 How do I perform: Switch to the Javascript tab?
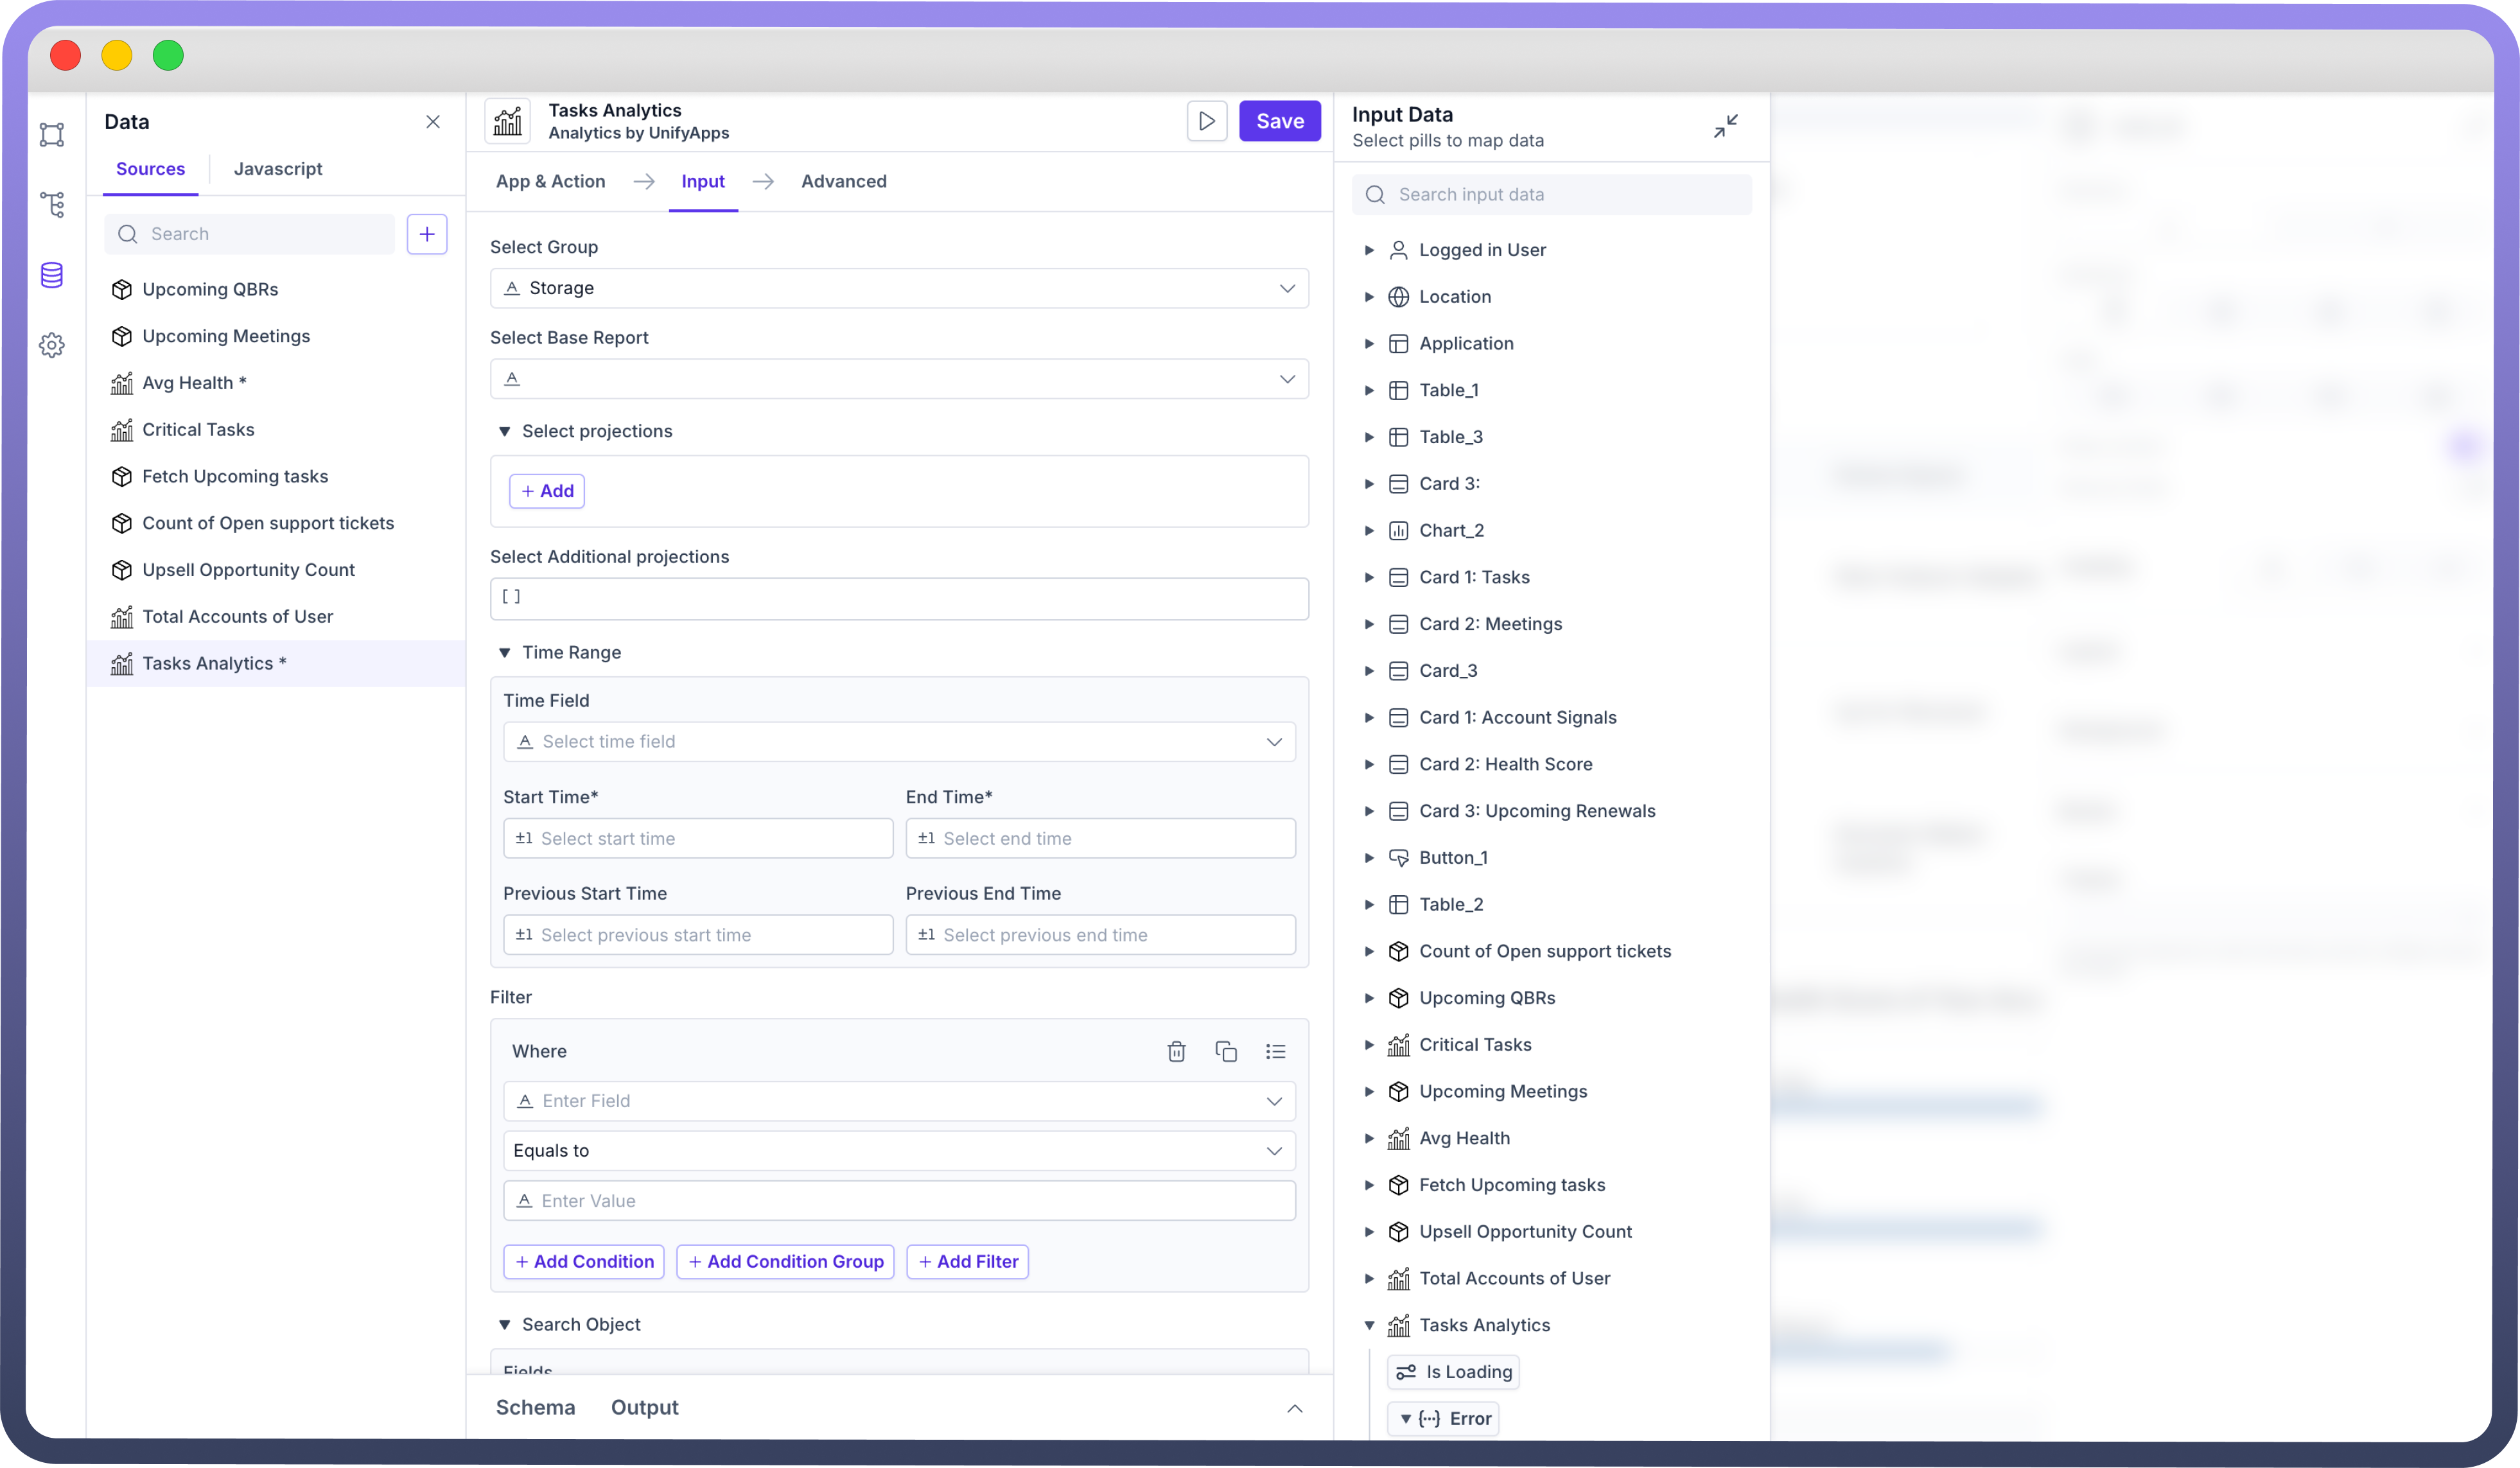[277, 169]
